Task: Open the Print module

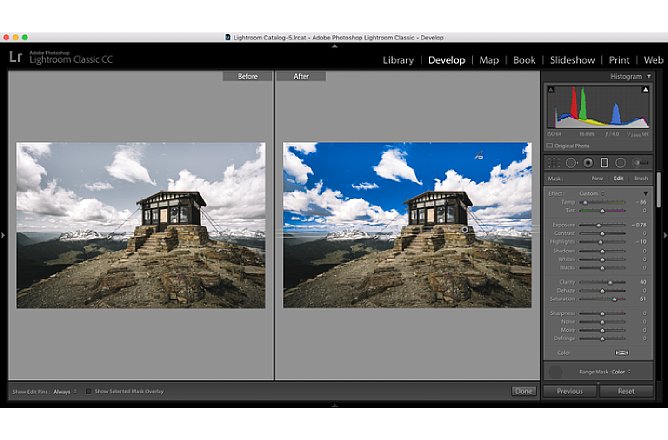Action: [x=619, y=60]
